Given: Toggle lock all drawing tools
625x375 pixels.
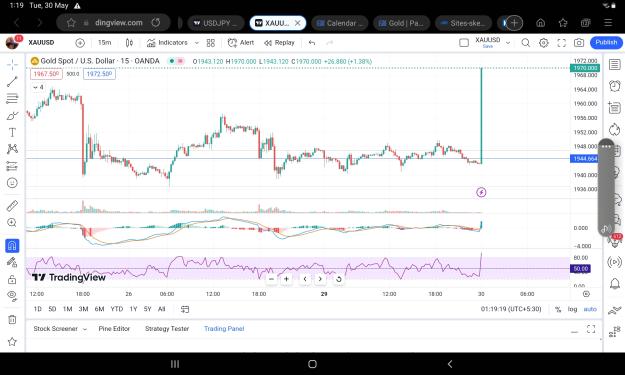Looking at the screenshot, I should click(12, 279).
